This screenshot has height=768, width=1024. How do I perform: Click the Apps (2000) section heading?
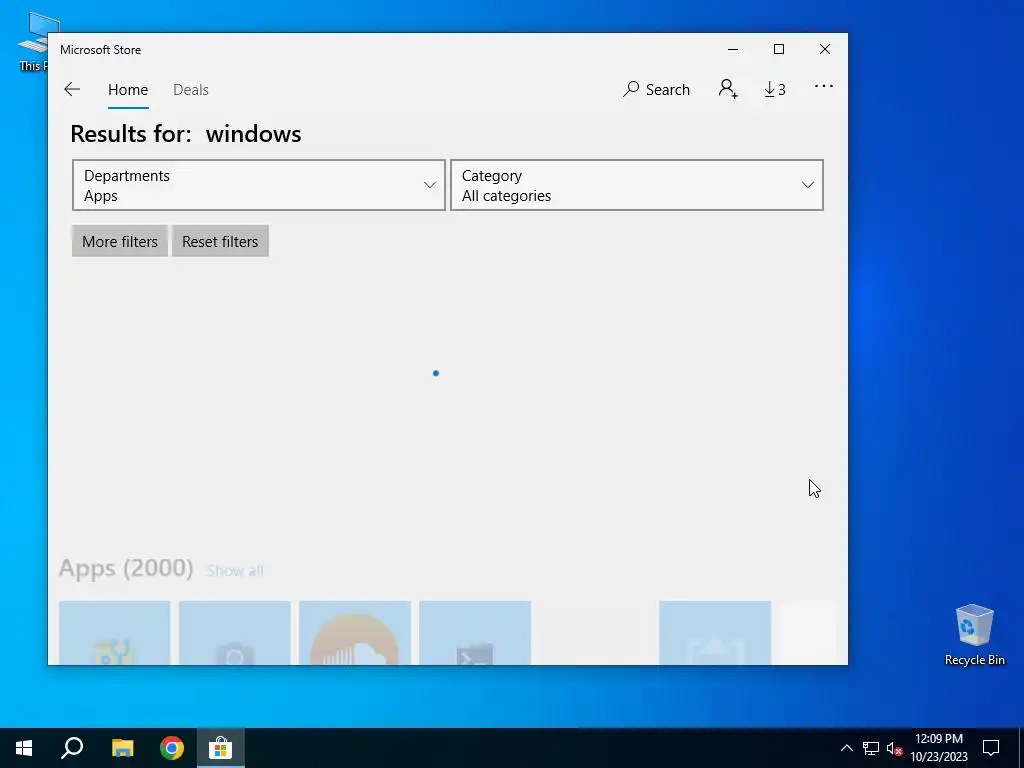coord(126,568)
